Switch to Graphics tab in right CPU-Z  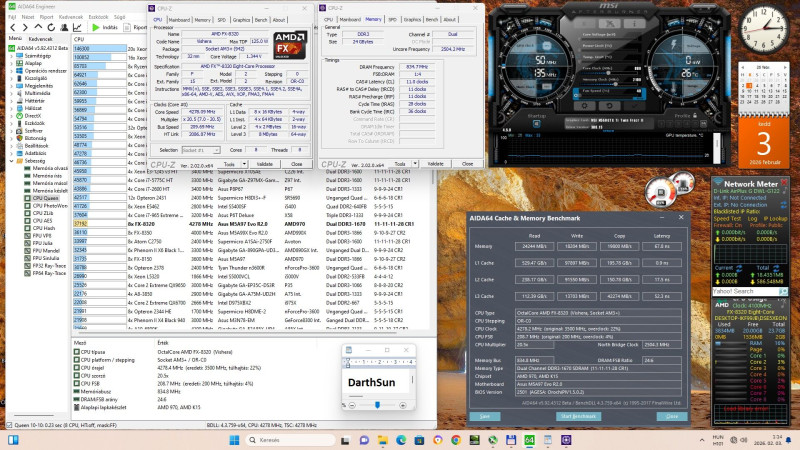tap(412, 19)
